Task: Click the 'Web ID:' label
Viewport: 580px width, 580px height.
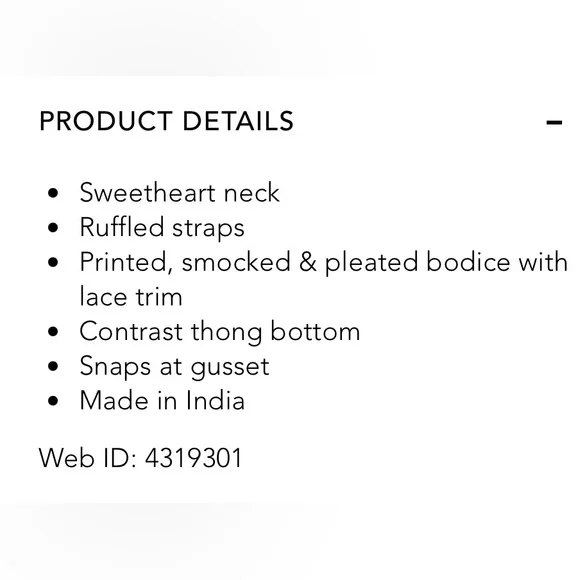Action: [x=88, y=458]
